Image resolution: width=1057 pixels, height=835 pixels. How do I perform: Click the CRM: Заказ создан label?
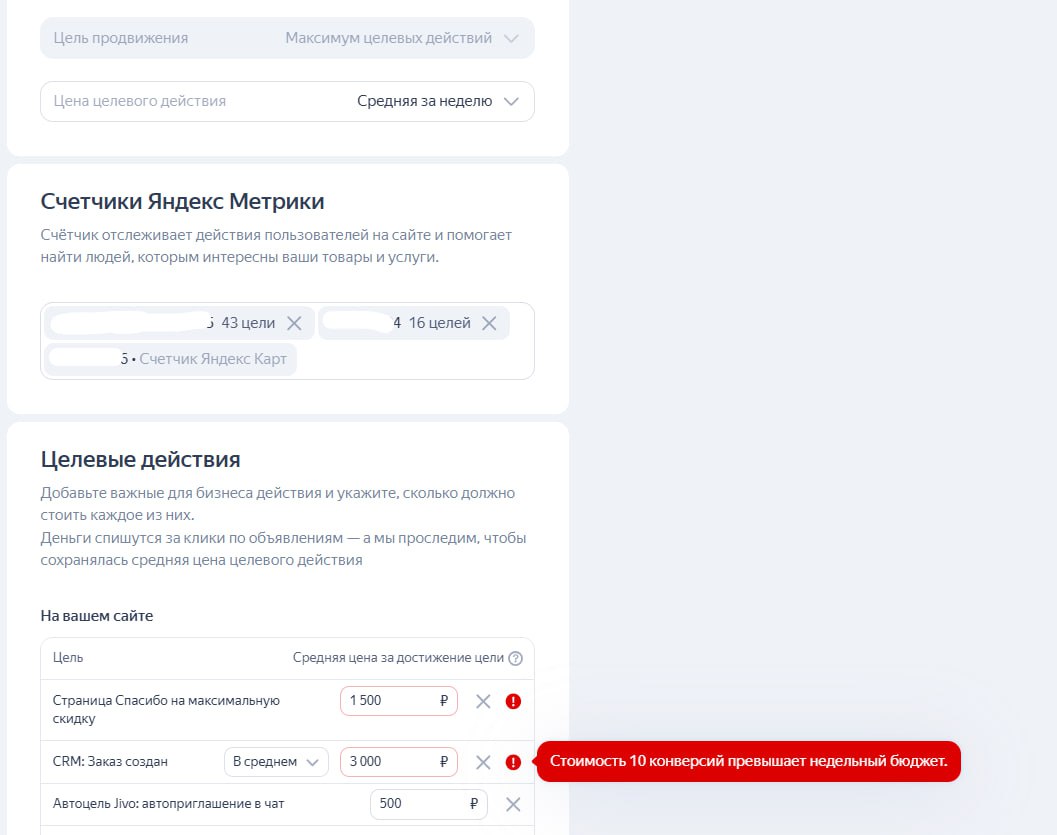tap(110, 762)
